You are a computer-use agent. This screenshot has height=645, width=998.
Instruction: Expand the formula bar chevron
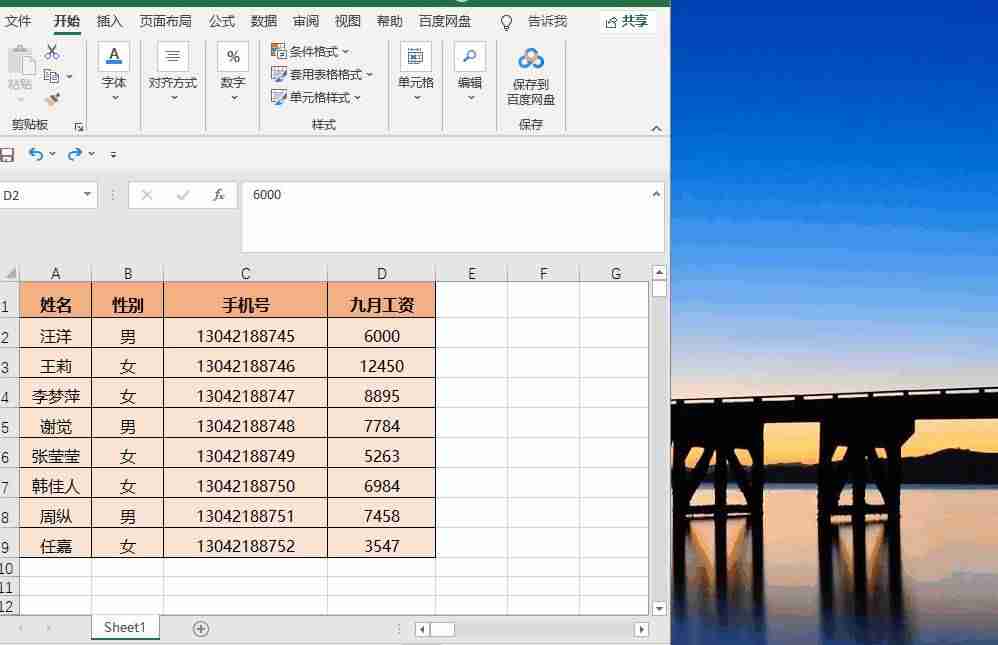coord(656,194)
